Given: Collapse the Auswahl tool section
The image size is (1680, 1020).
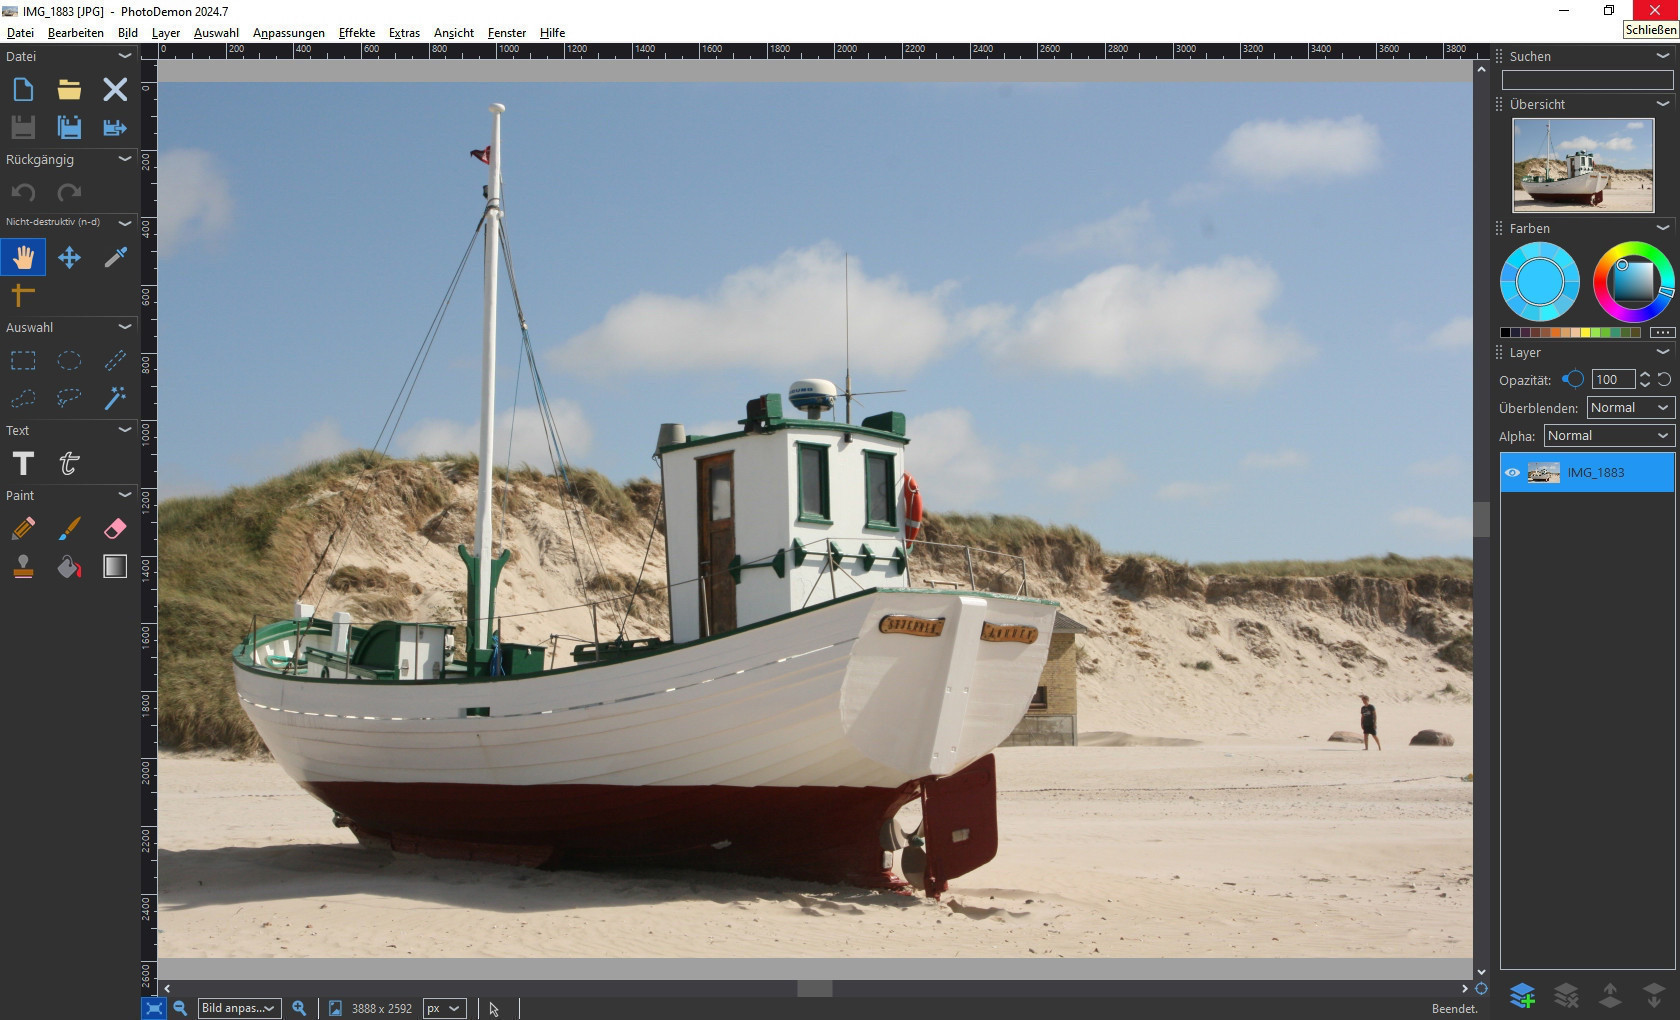Looking at the screenshot, I should (x=125, y=327).
